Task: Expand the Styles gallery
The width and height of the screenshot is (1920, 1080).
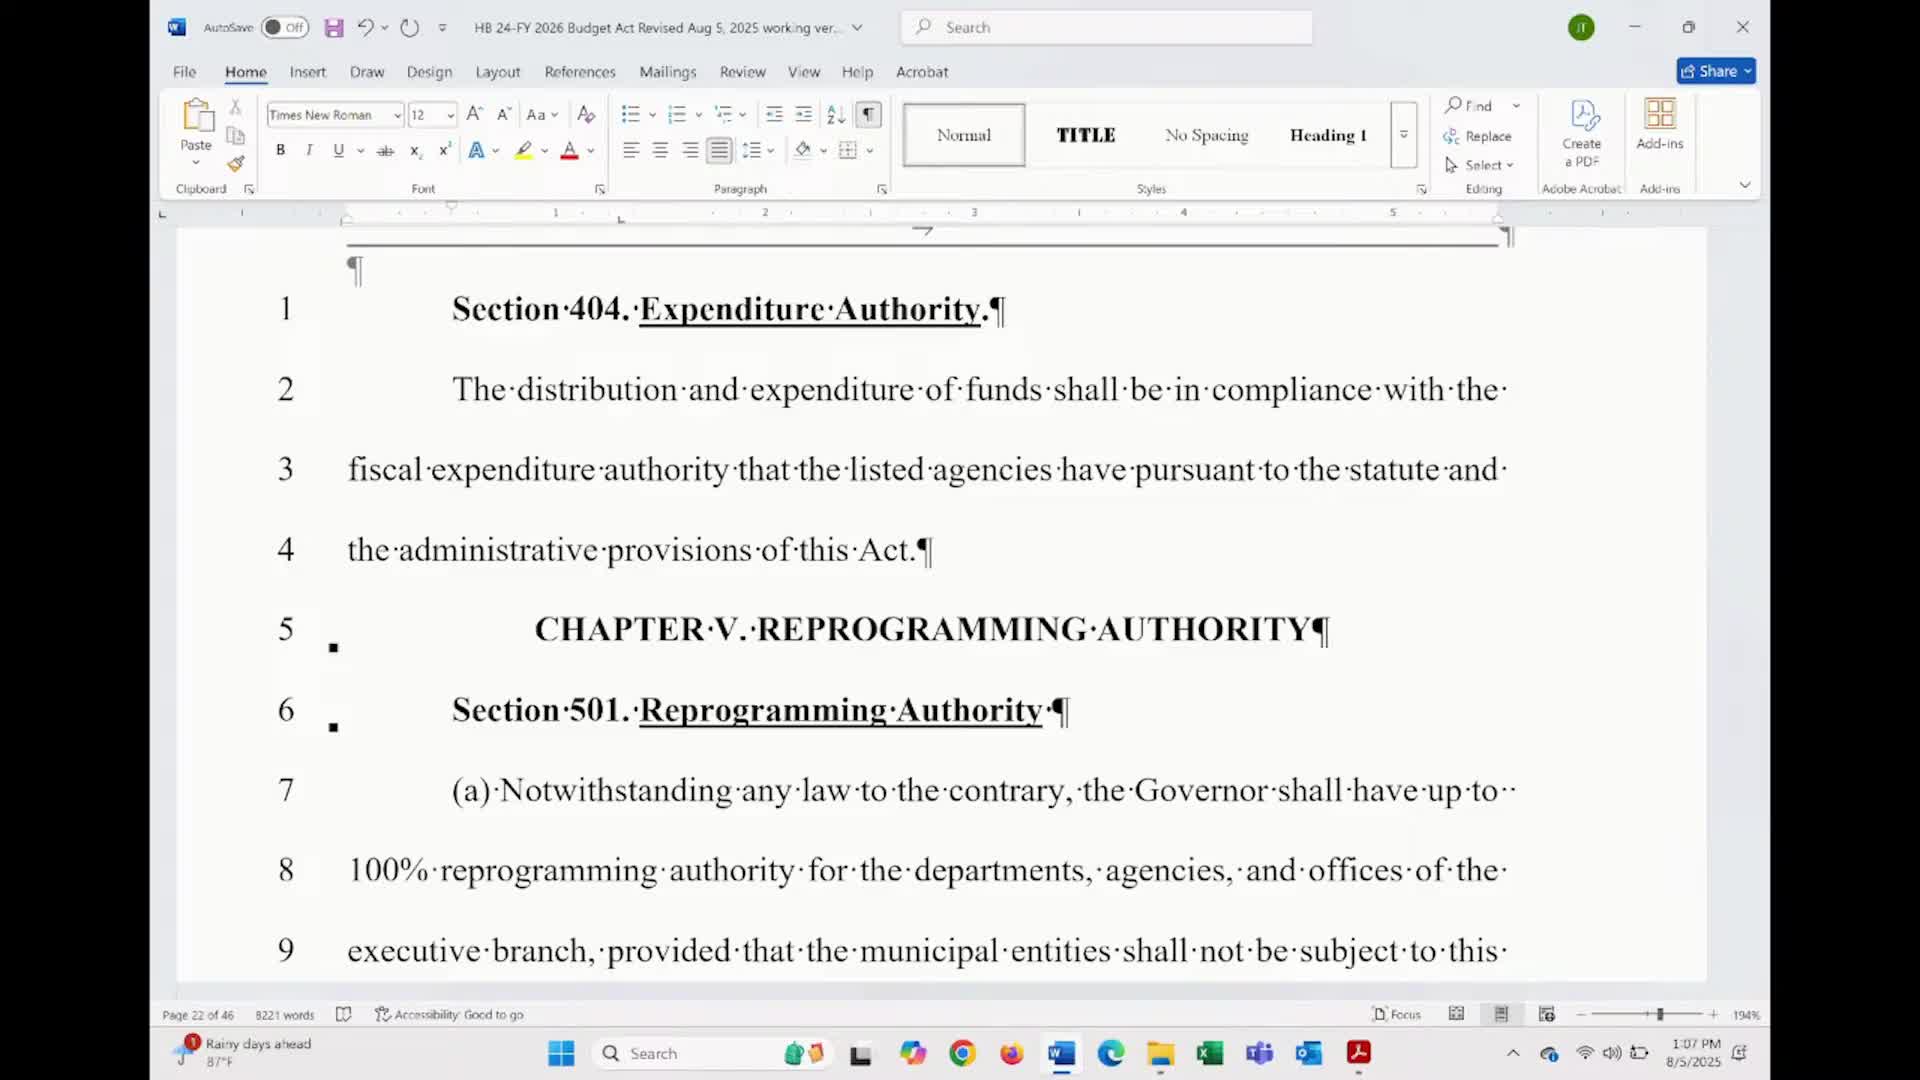Action: [1404, 134]
